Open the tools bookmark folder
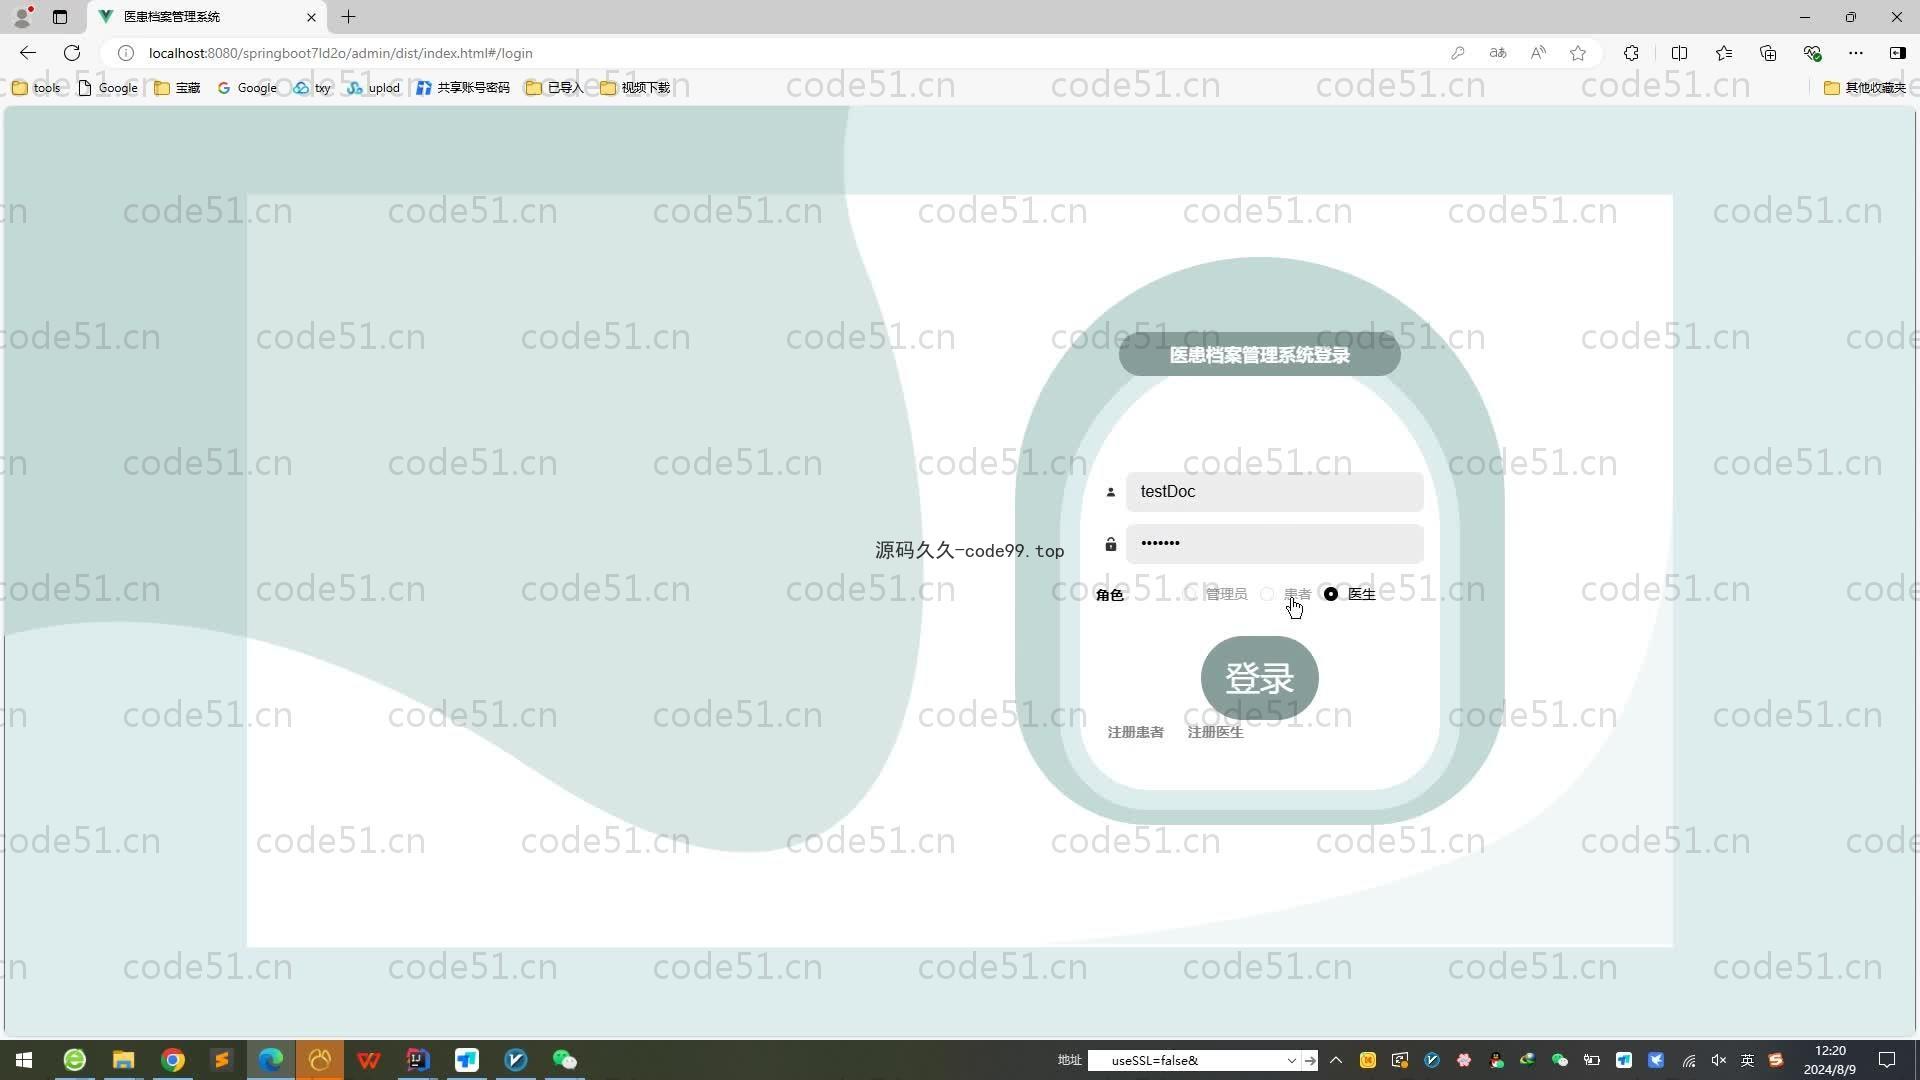The image size is (1920, 1080). pyautogui.click(x=36, y=88)
